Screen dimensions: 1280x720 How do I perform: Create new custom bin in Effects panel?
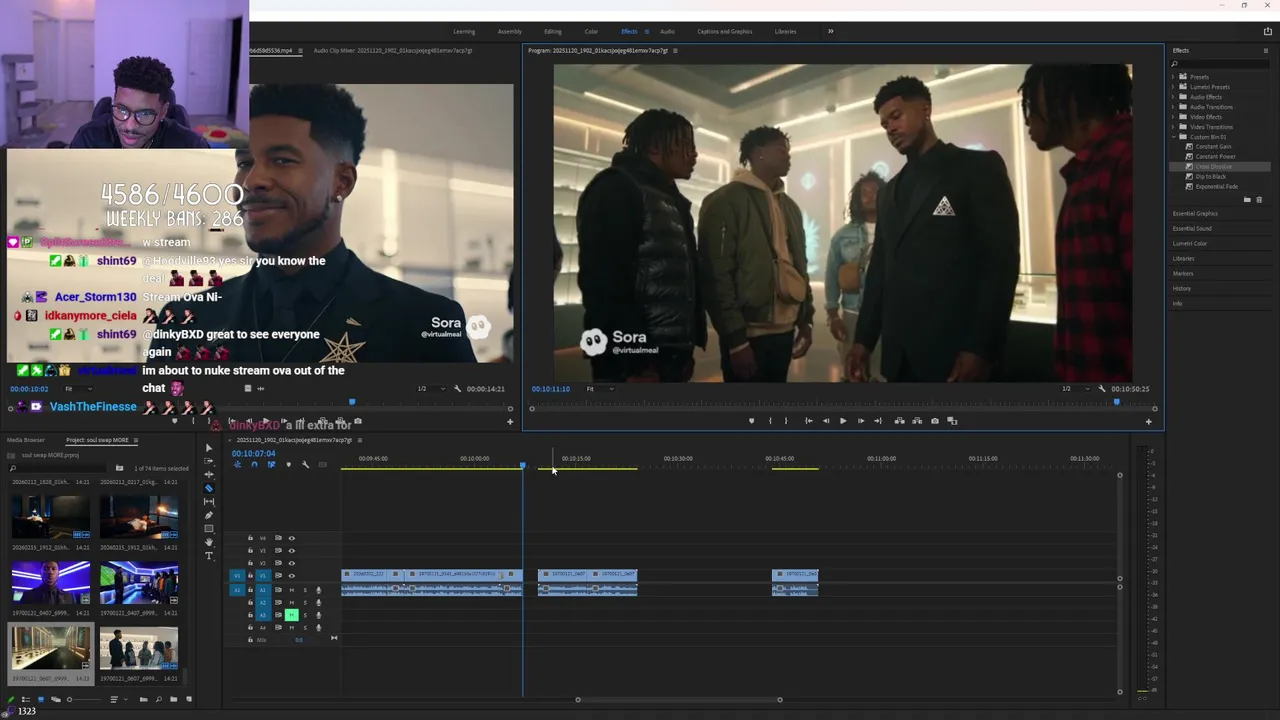(x=1247, y=200)
